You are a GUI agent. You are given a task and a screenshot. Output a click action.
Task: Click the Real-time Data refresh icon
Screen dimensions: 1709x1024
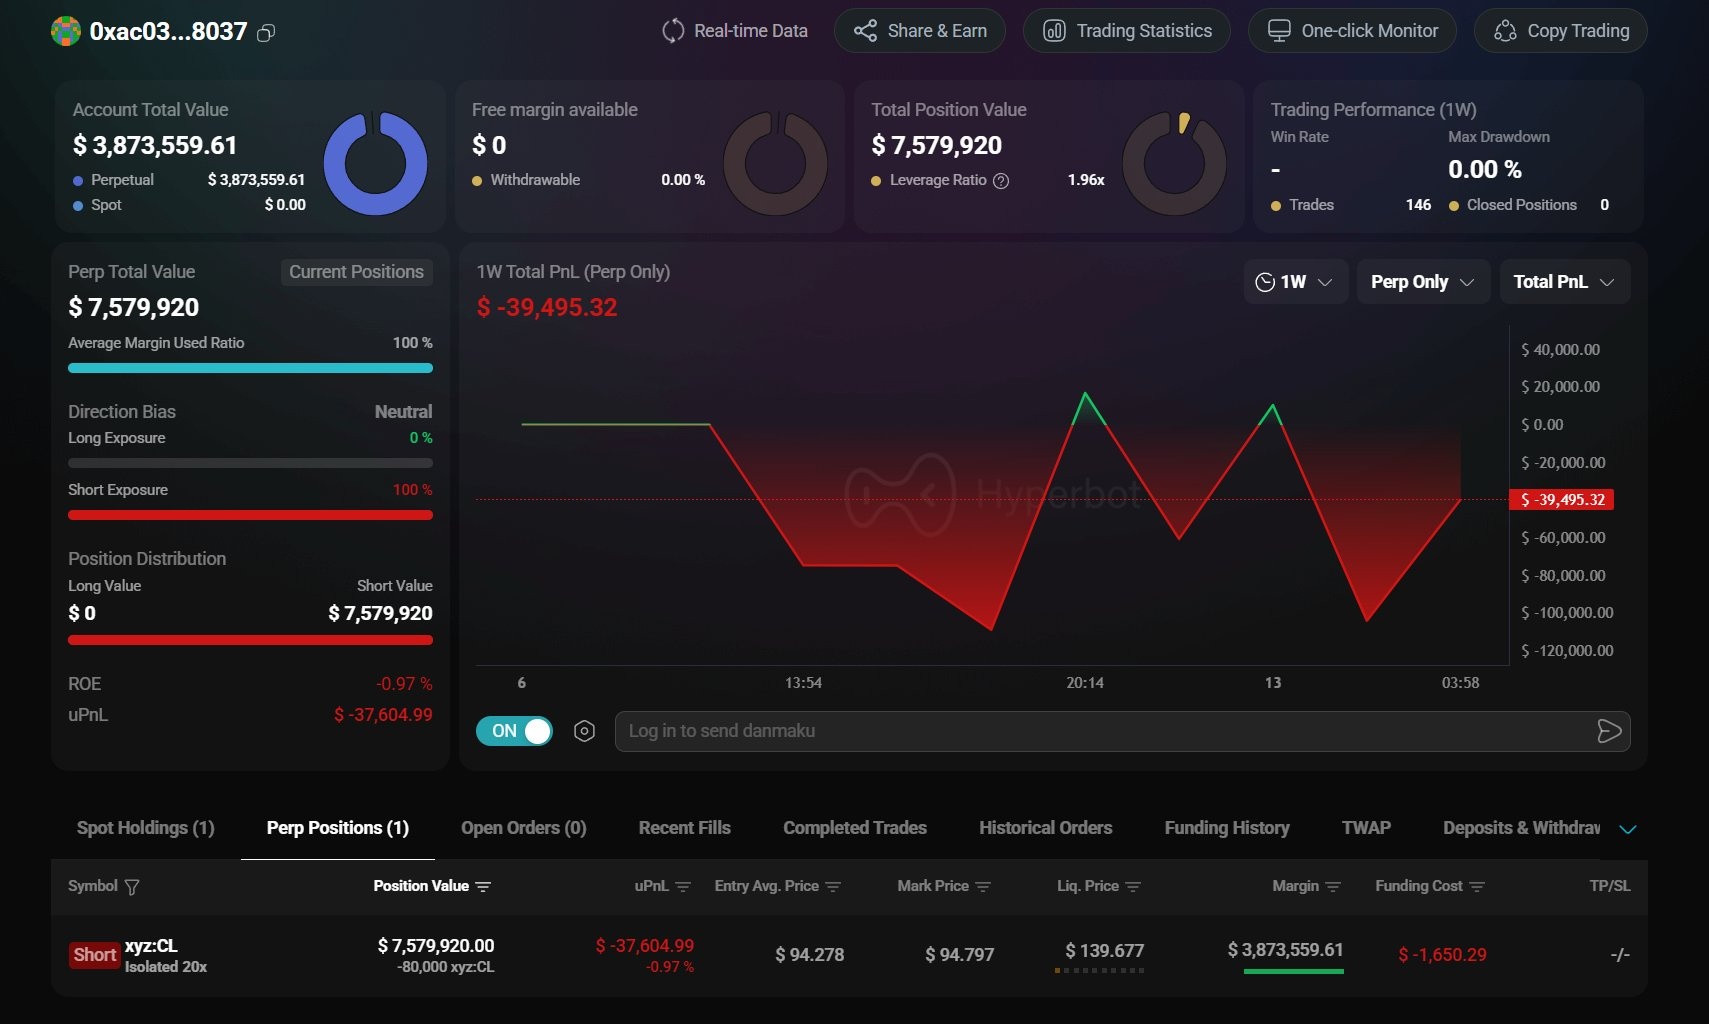(x=673, y=31)
